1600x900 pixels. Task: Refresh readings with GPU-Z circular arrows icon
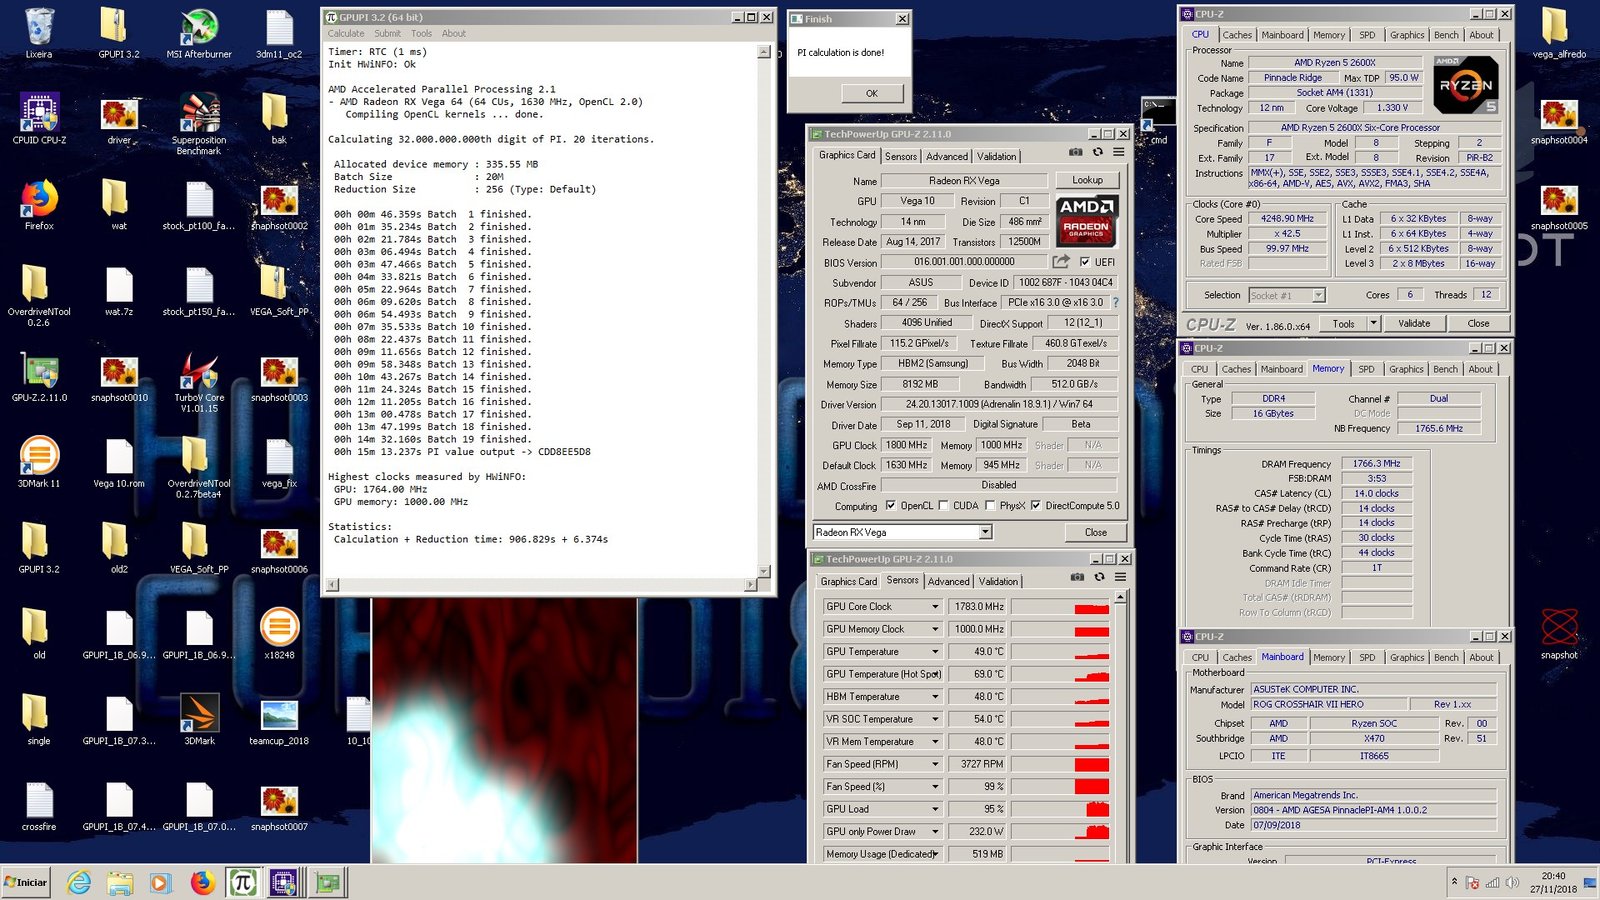(1099, 153)
